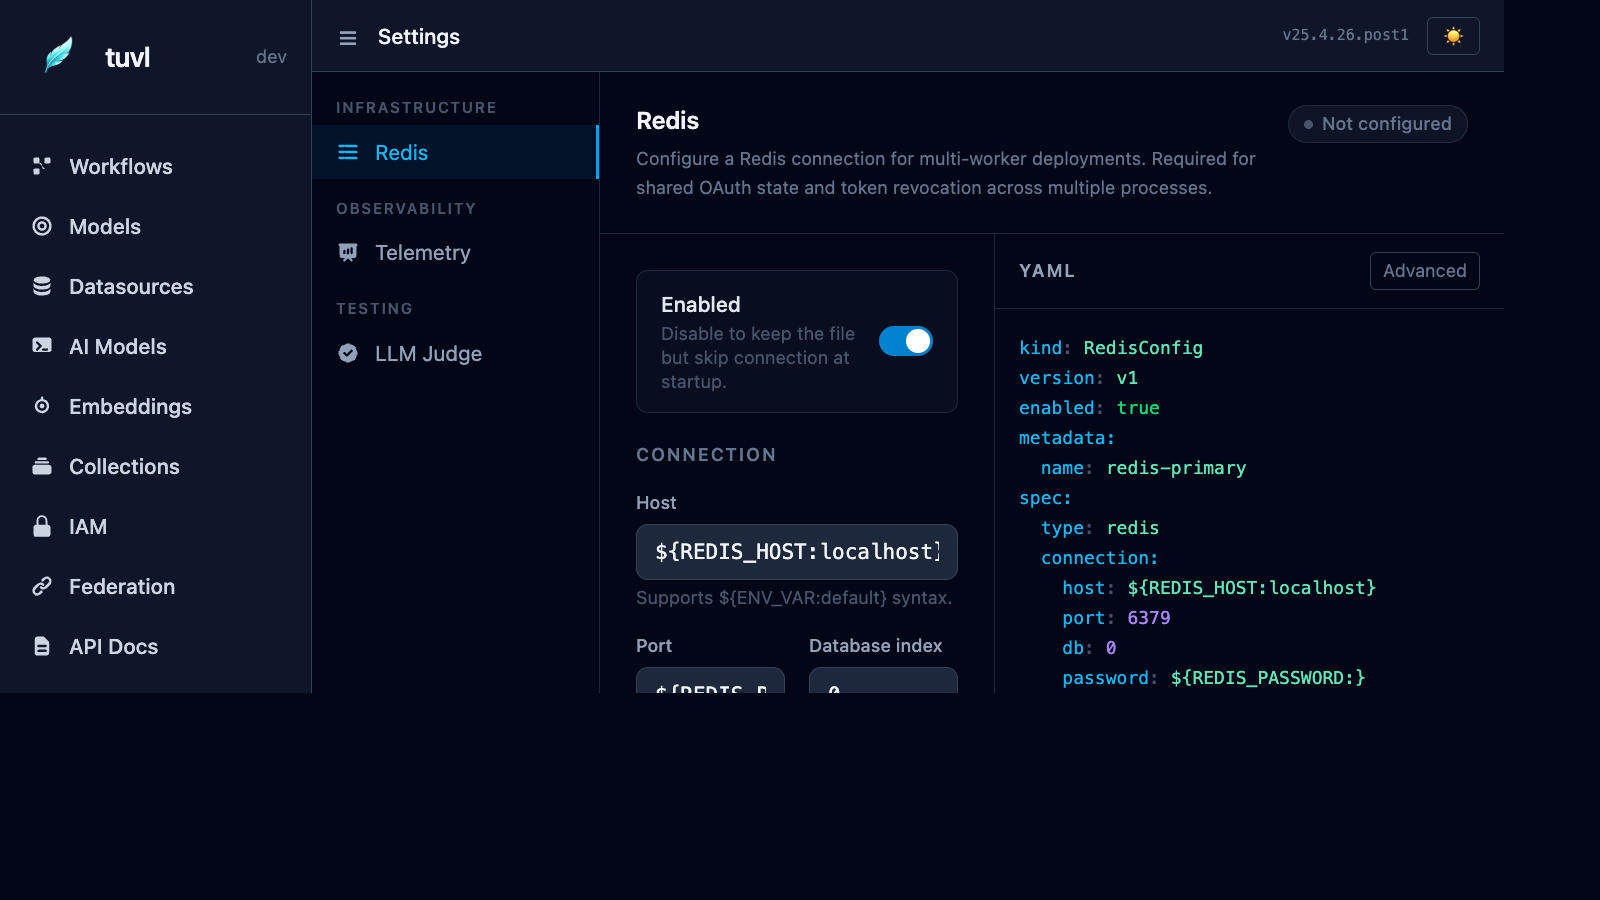Click the 'password: ${REDIS_PASSWORD:}' YAML line

[x=1213, y=678]
